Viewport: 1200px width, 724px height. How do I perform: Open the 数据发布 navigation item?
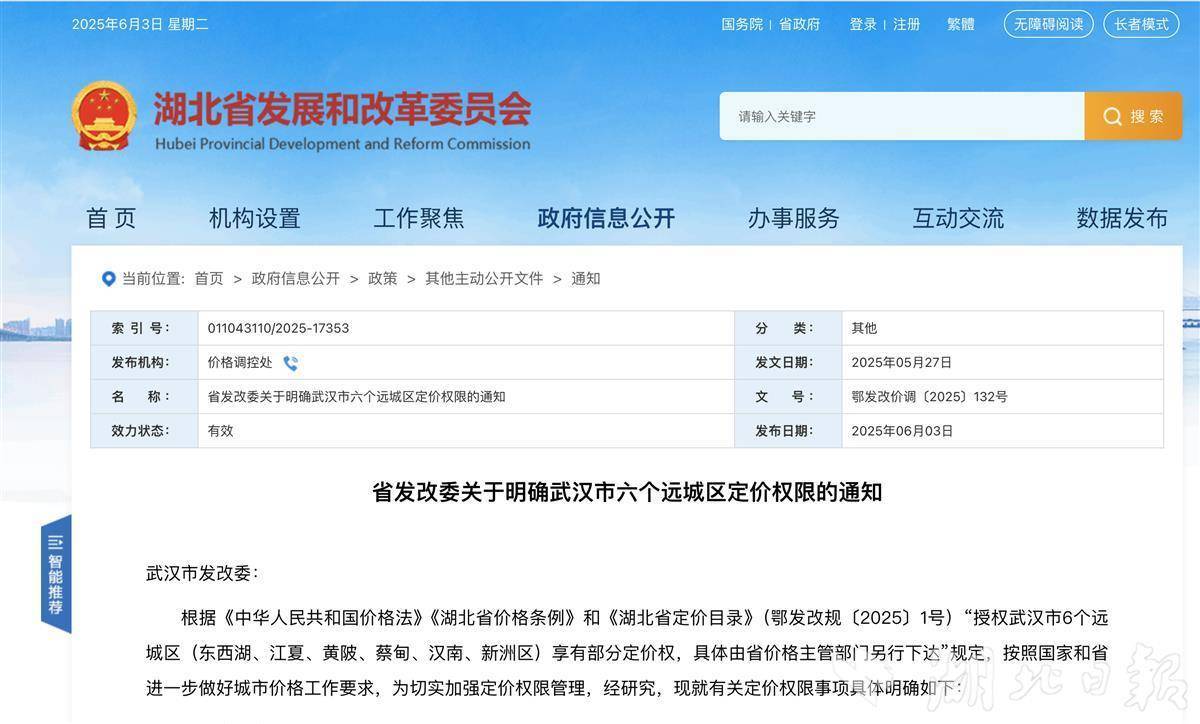pos(1121,218)
